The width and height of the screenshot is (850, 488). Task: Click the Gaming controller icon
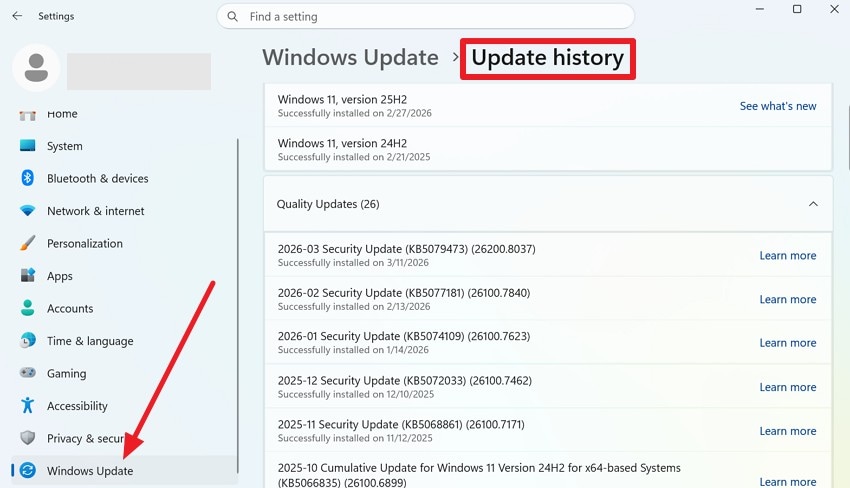pos(28,373)
